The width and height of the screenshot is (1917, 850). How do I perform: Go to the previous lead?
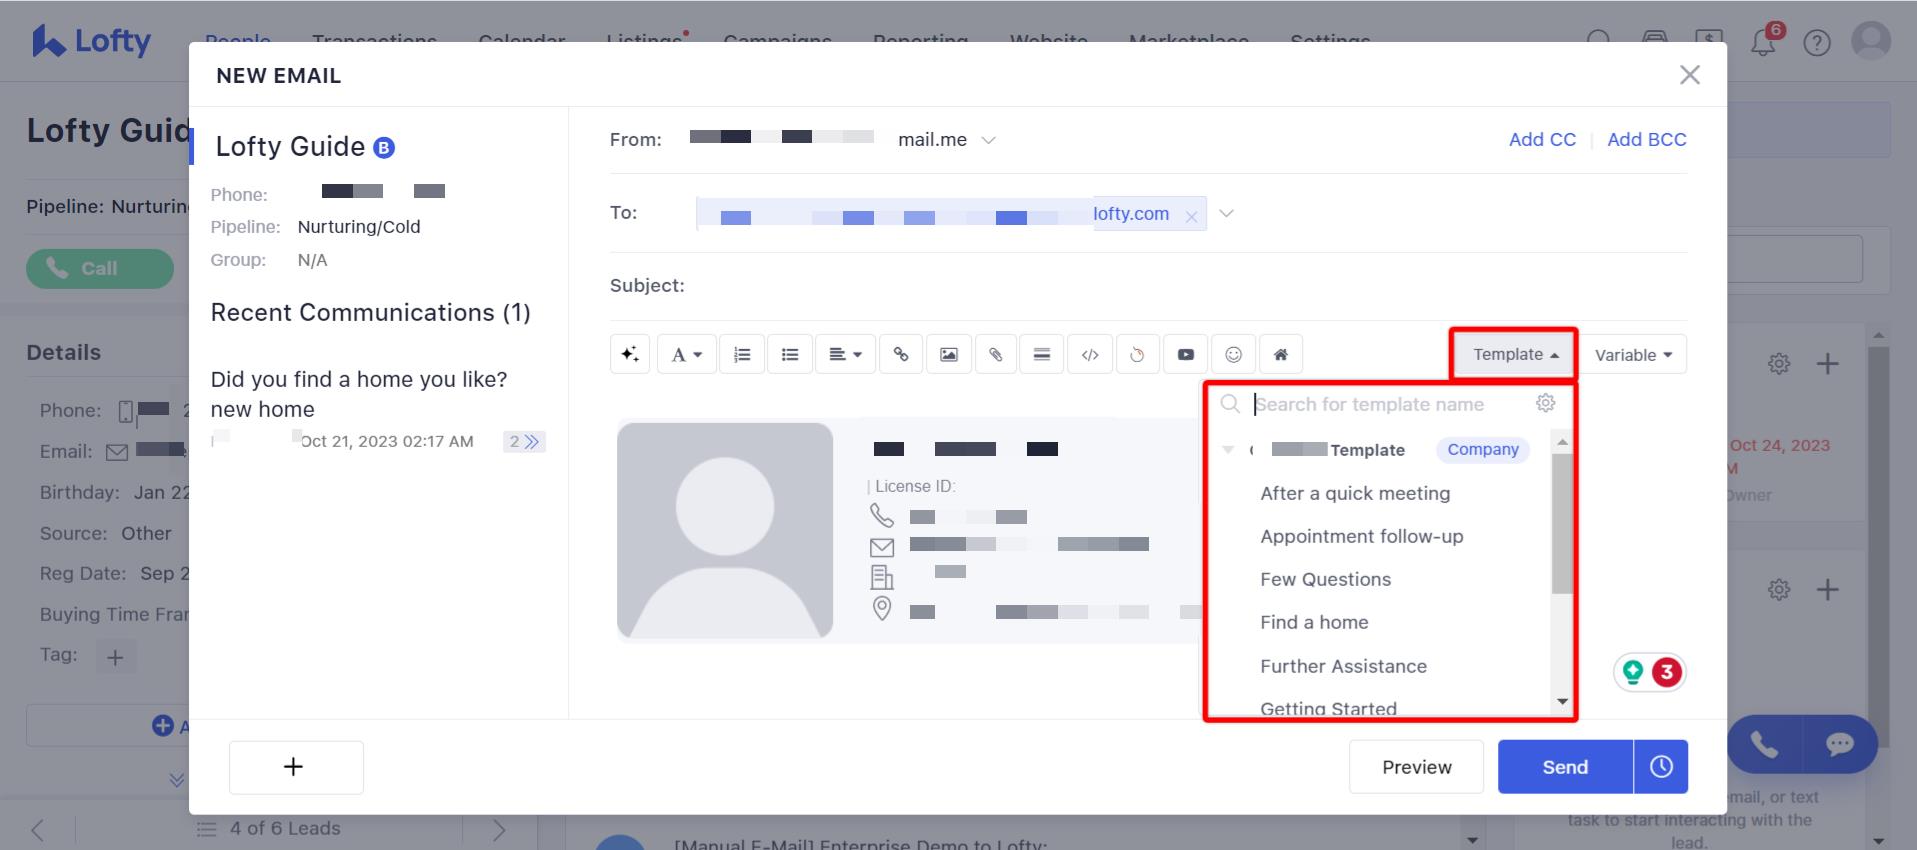tap(37, 829)
